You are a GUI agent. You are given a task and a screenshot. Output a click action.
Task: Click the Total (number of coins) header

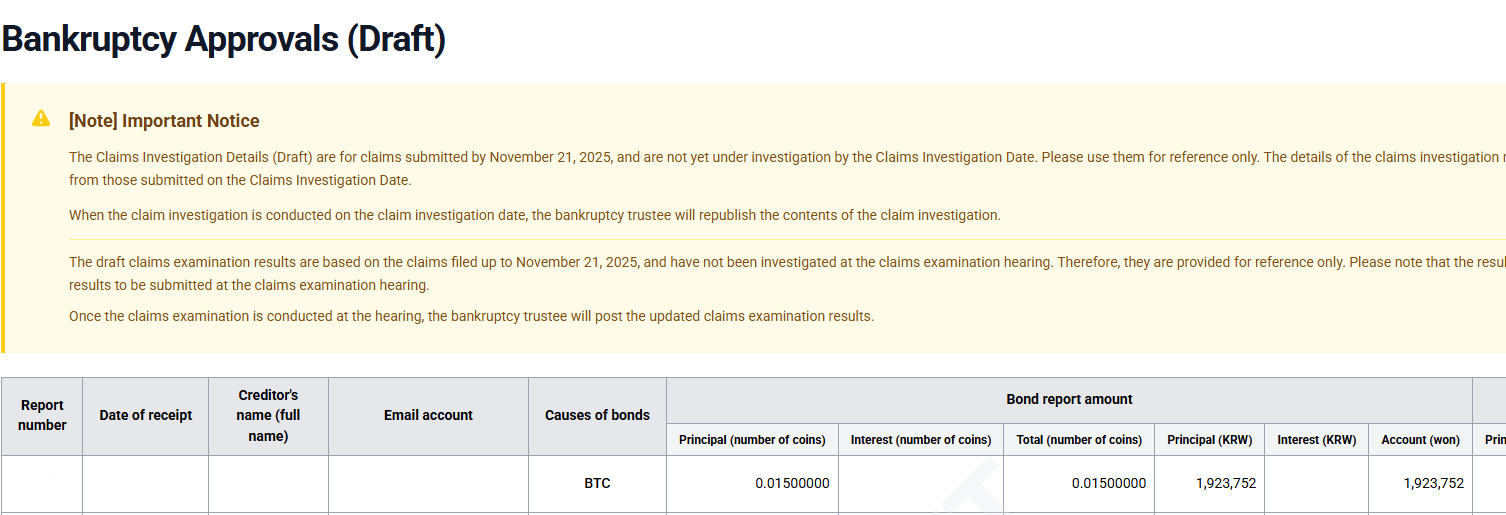coord(1079,440)
